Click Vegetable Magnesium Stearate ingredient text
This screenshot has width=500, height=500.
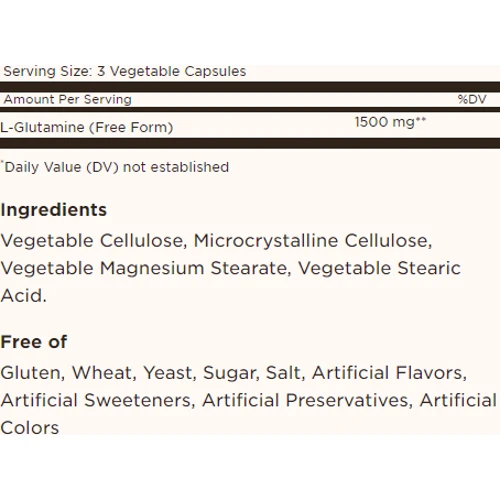146,268
